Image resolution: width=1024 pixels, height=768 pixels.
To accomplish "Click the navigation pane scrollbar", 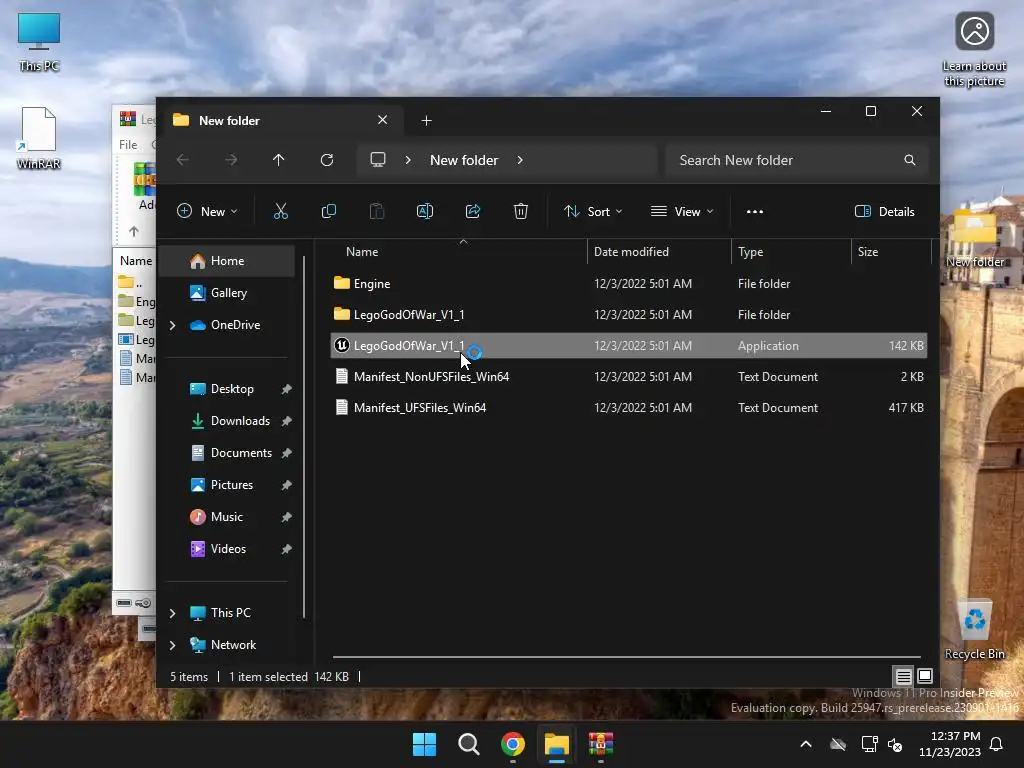I will [x=304, y=436].
